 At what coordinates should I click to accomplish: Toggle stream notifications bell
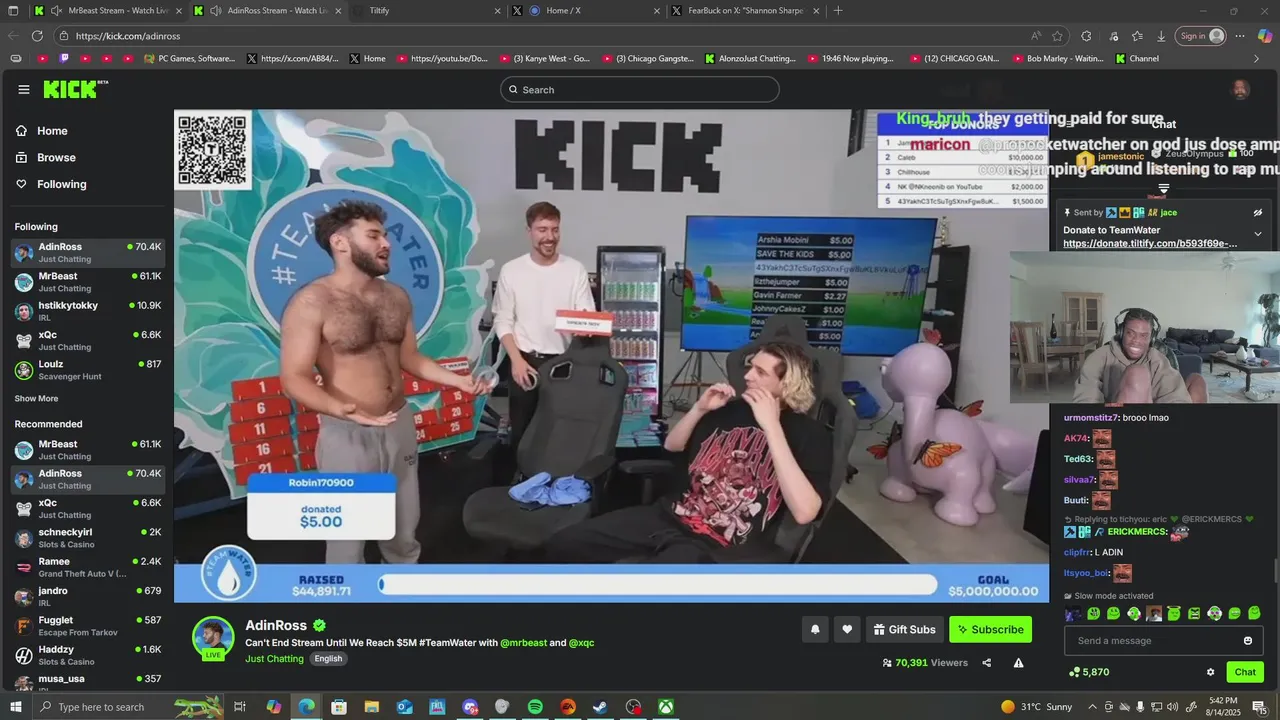[x=815, y=630]
